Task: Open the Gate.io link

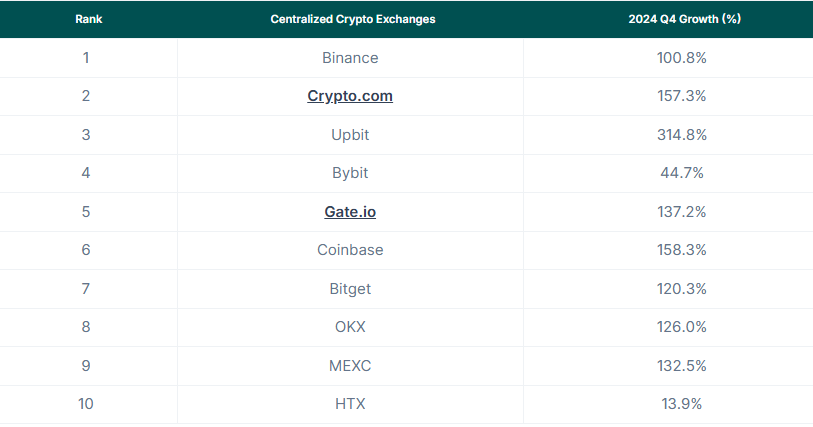Action: [x=350, y=212]
